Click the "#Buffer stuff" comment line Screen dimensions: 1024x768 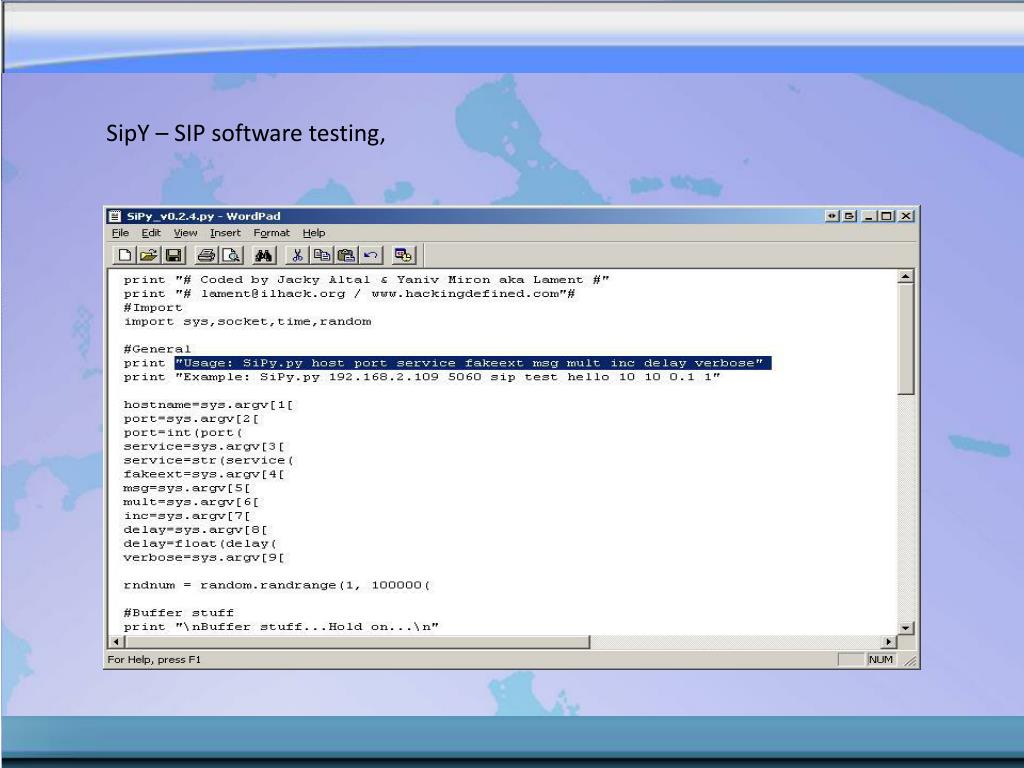[x=179, y=613]
